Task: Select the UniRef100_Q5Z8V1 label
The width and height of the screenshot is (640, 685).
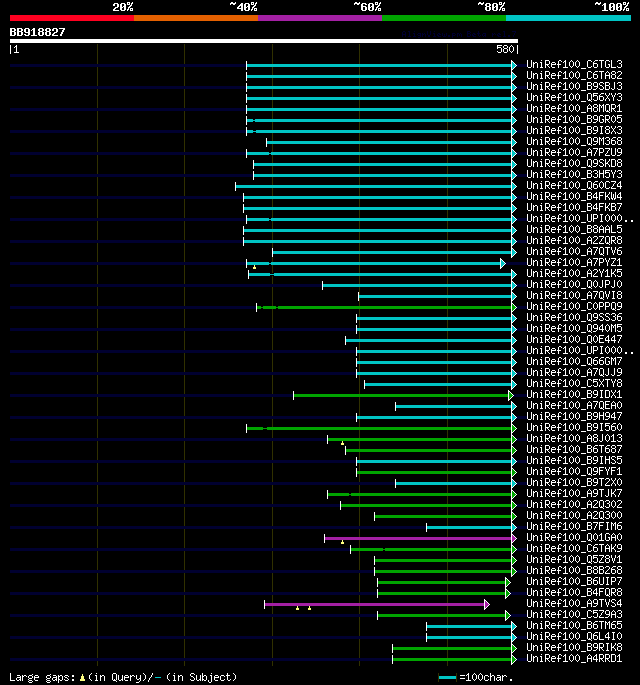Action: tap(574, 559)
